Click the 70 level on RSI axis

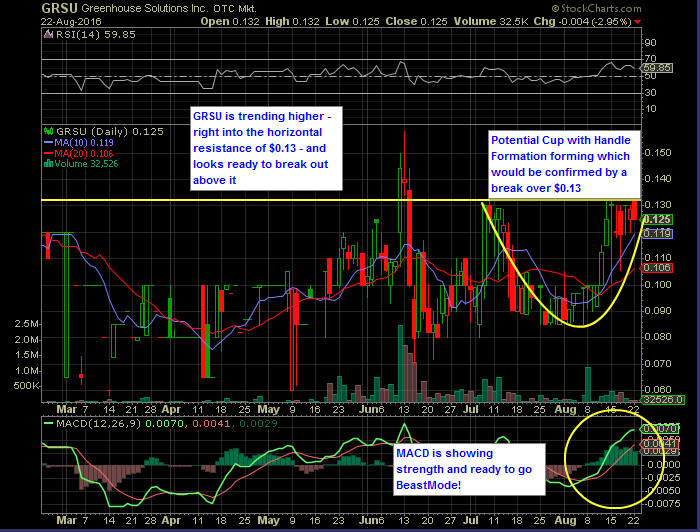tap(650, 58)
